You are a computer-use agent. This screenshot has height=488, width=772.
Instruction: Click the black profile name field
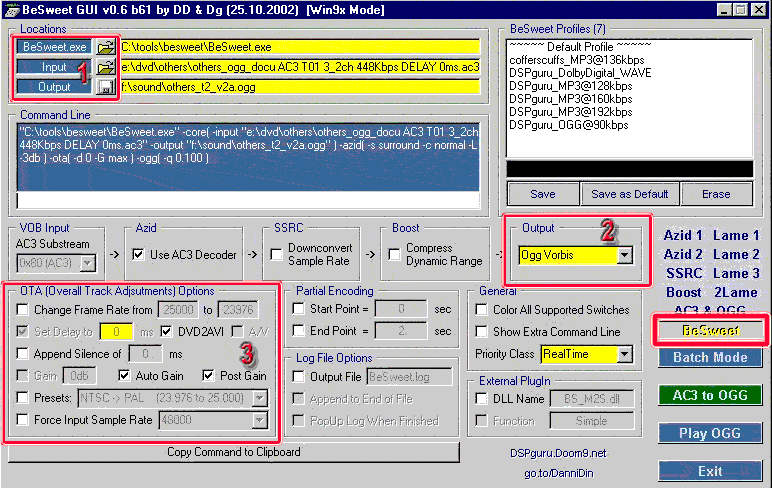point(630,169)
